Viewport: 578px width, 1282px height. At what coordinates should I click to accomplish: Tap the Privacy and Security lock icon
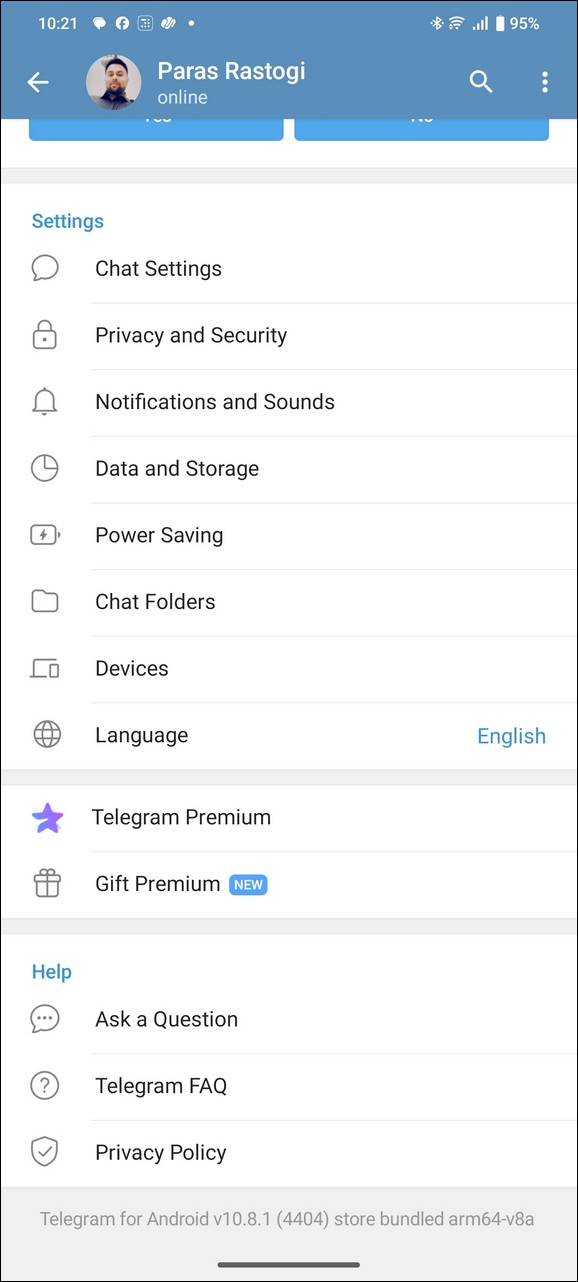(45, 335)
